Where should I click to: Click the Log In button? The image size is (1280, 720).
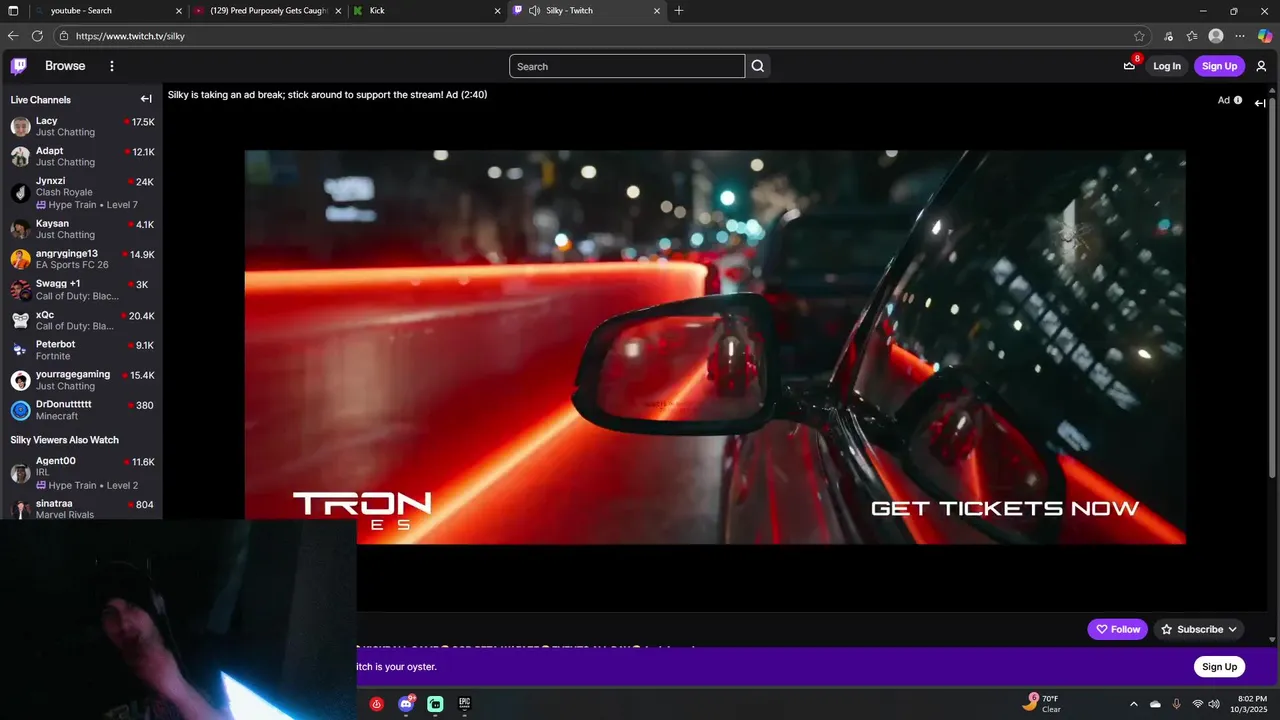coord(1167,66)
